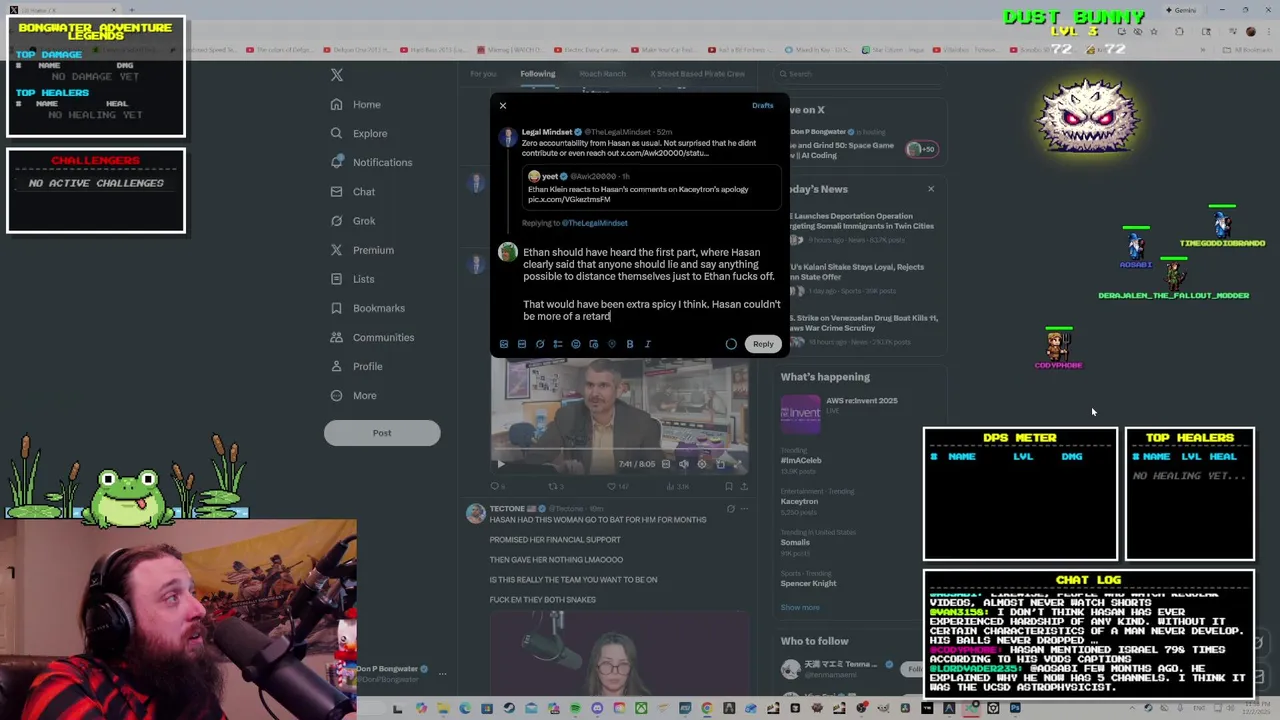Reply to the video post
The image size is (1280, 720).
pos(497,487)
